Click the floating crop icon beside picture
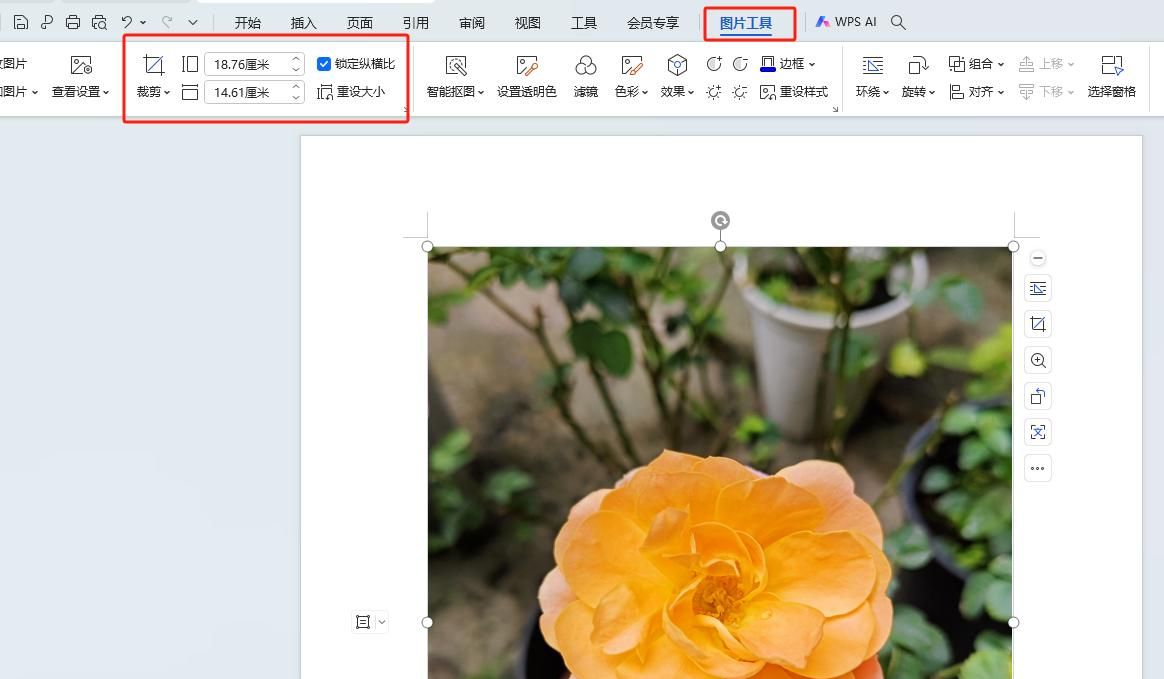Screen dimensions: 1164x679 pyautogui.click(x=1038, y=324)
